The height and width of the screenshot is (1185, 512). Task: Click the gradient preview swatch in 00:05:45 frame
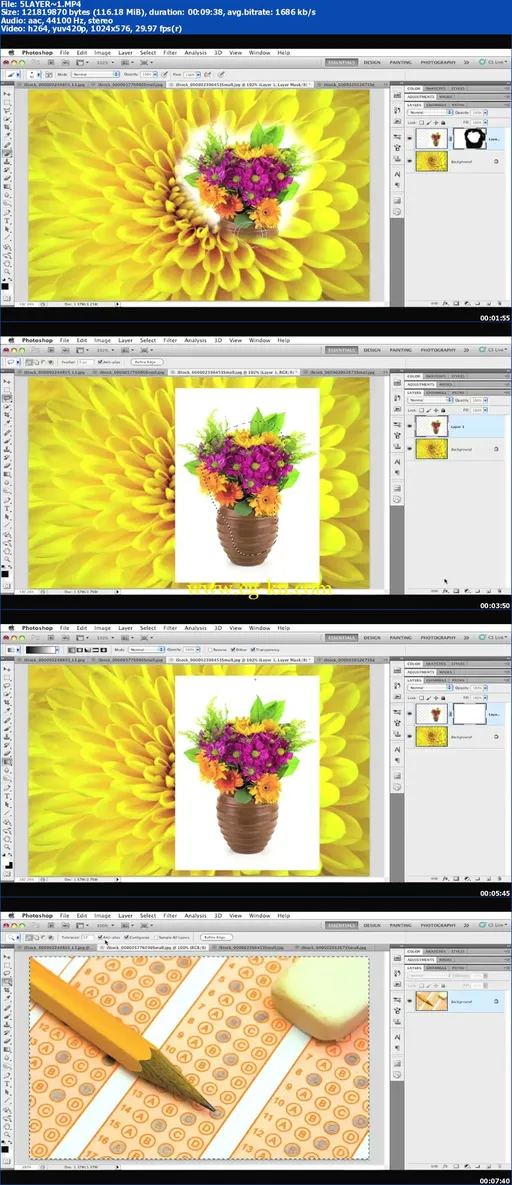41,648
